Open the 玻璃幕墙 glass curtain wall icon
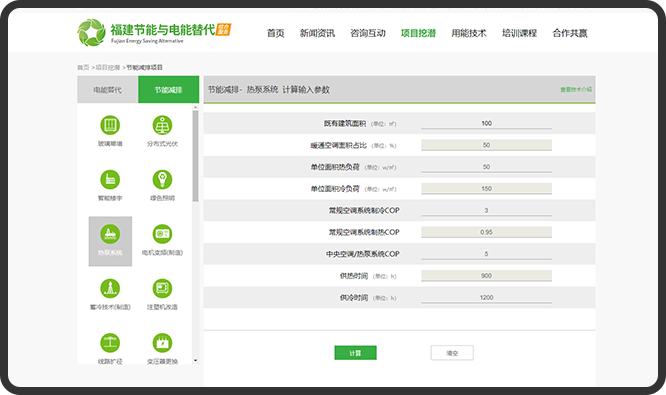 click(x=110, y=125)
